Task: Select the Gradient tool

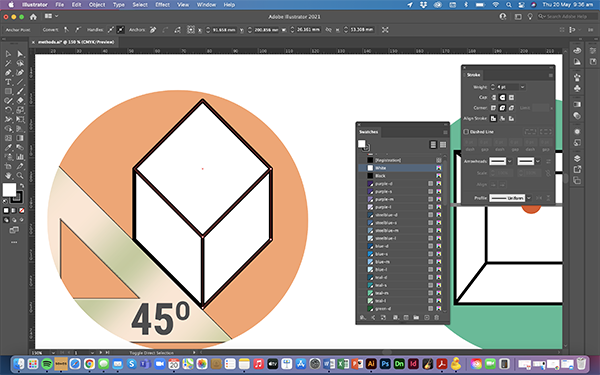Action: pyautogui.click(x=20, y=138)
